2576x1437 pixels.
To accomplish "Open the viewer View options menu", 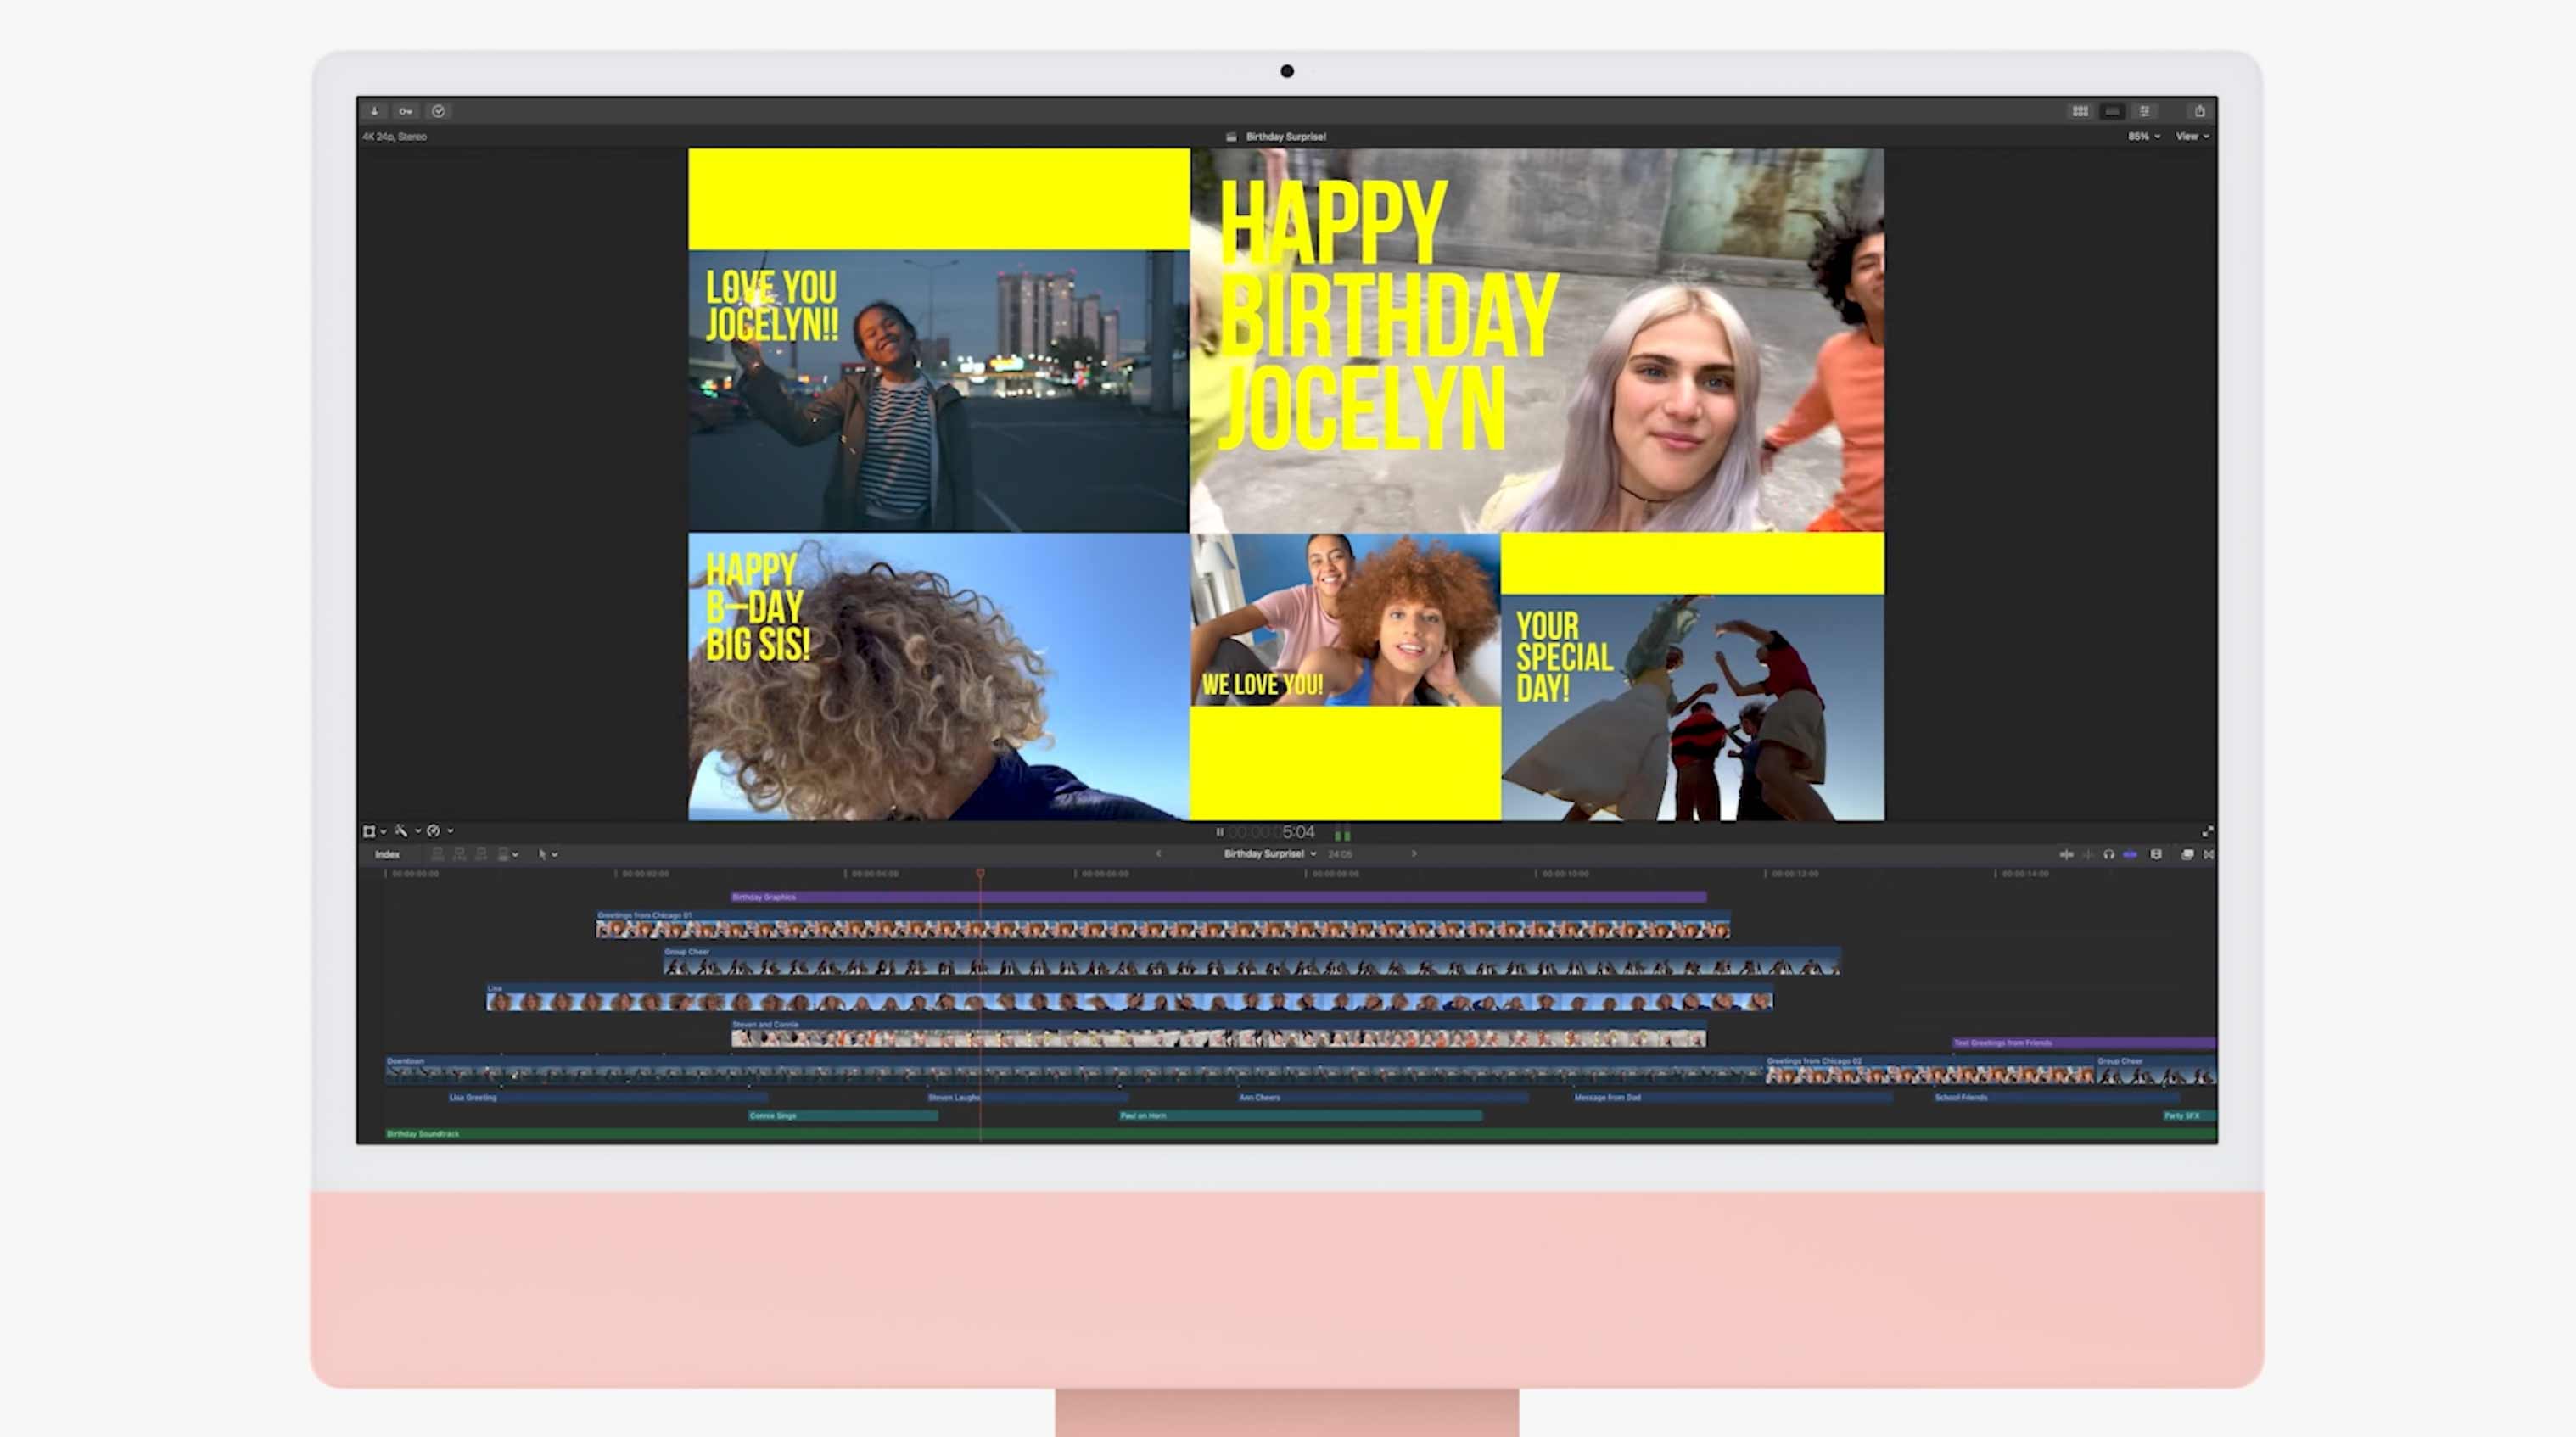I will pos(2192,136).
